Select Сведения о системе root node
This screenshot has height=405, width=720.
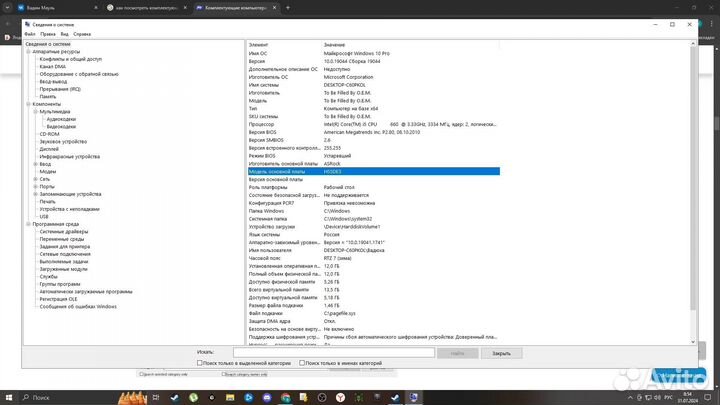(x=48, y=44)
